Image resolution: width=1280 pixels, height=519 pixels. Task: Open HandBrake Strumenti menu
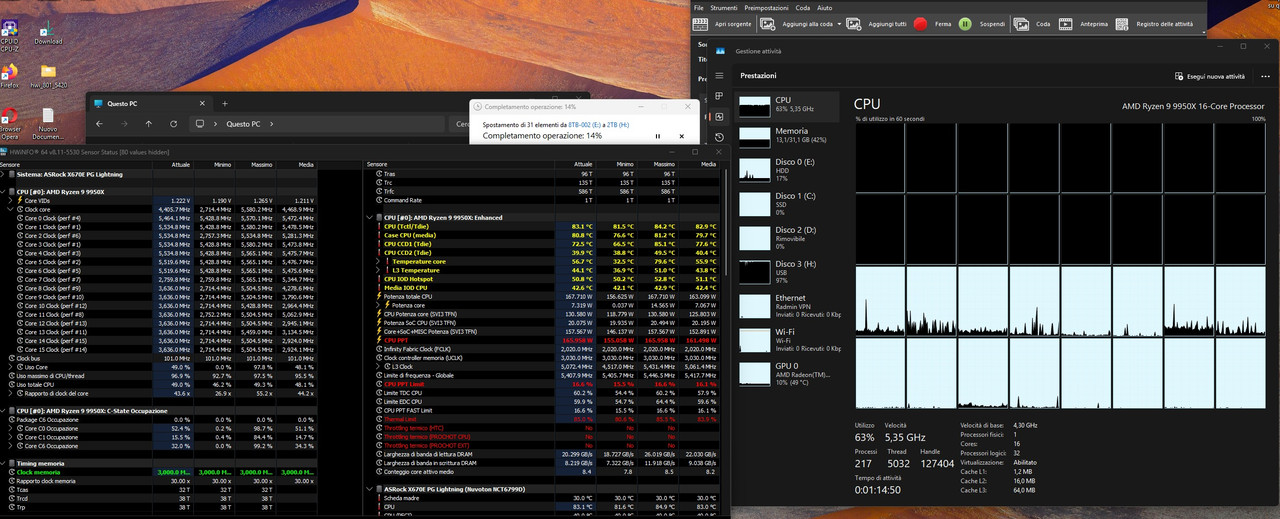pos(723,8)
